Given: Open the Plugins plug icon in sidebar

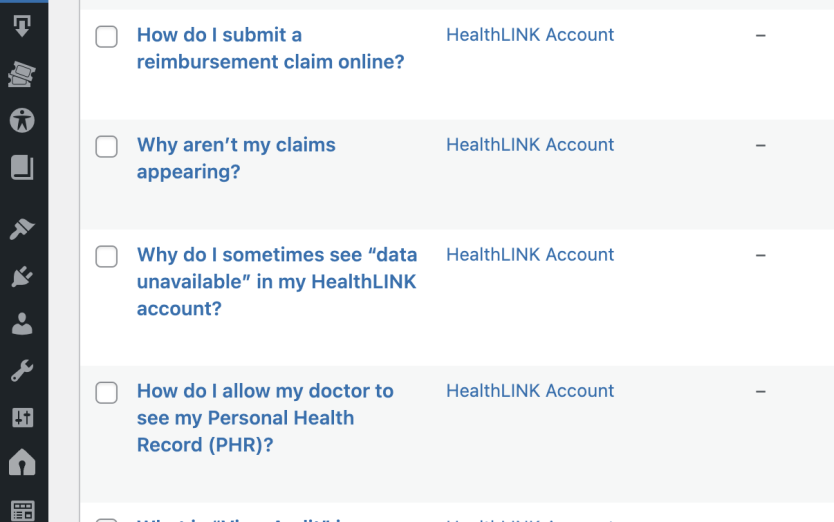Looking at the screenshot, I should 22,277.
